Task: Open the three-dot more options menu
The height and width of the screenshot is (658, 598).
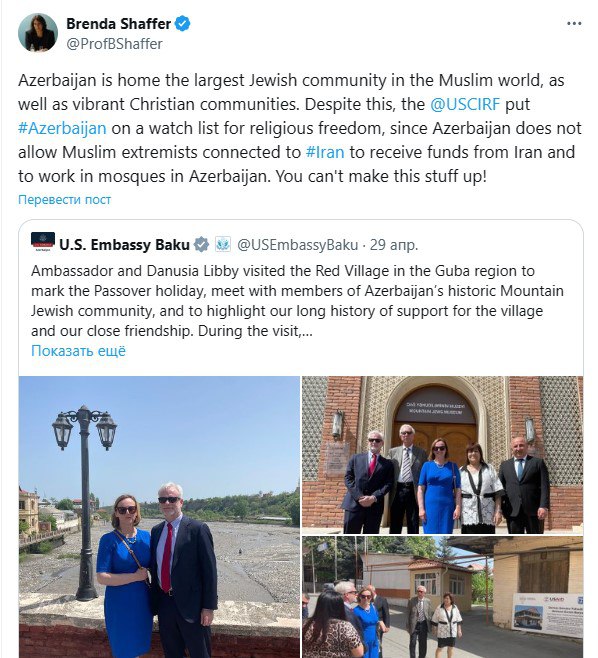Action: pyautogui.click(x=574, y=24)
